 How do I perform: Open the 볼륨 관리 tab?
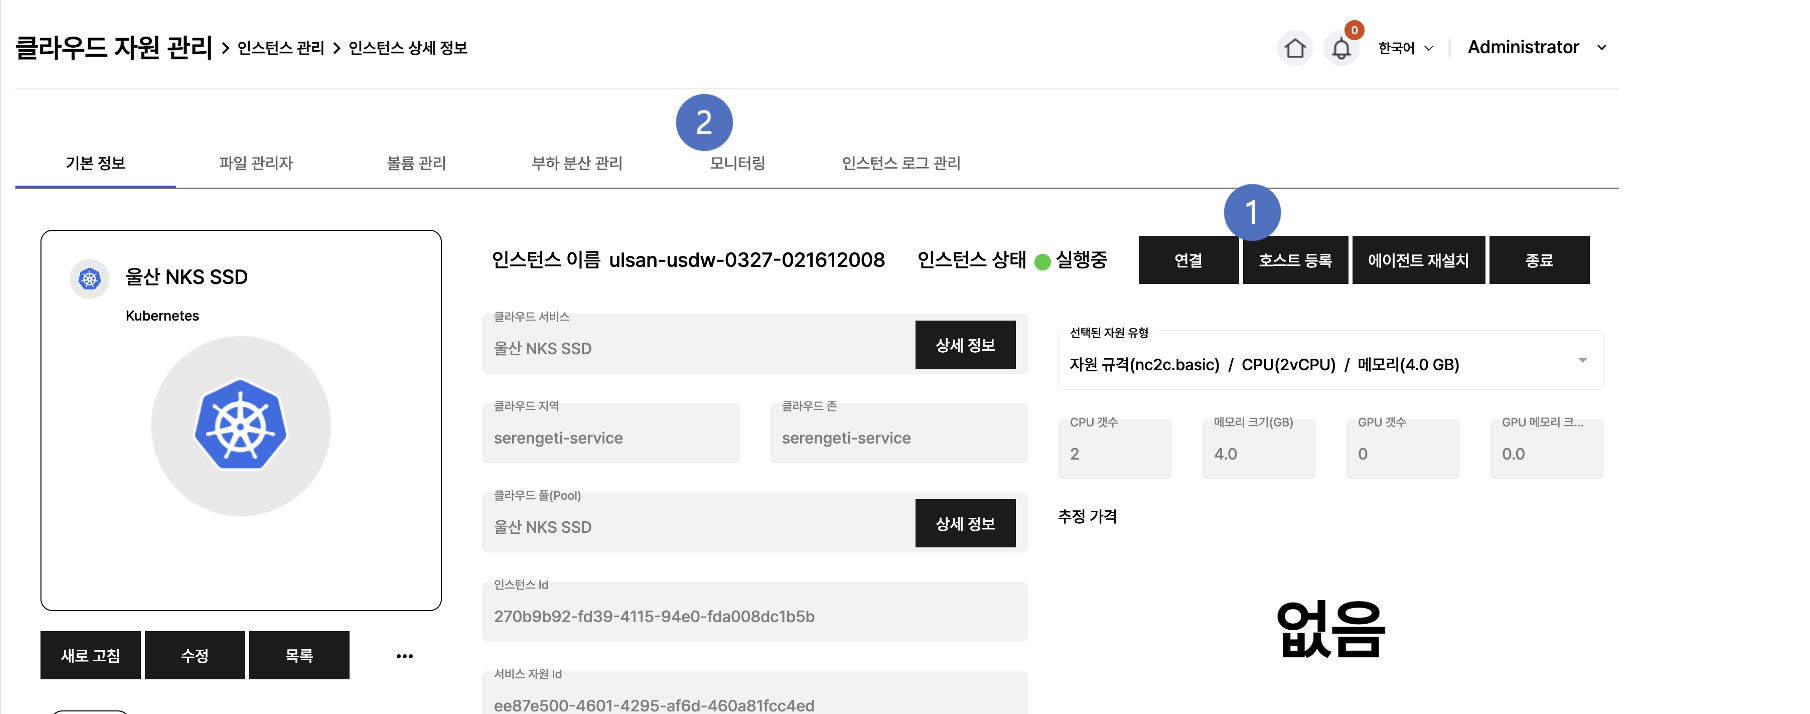[416, 163]
